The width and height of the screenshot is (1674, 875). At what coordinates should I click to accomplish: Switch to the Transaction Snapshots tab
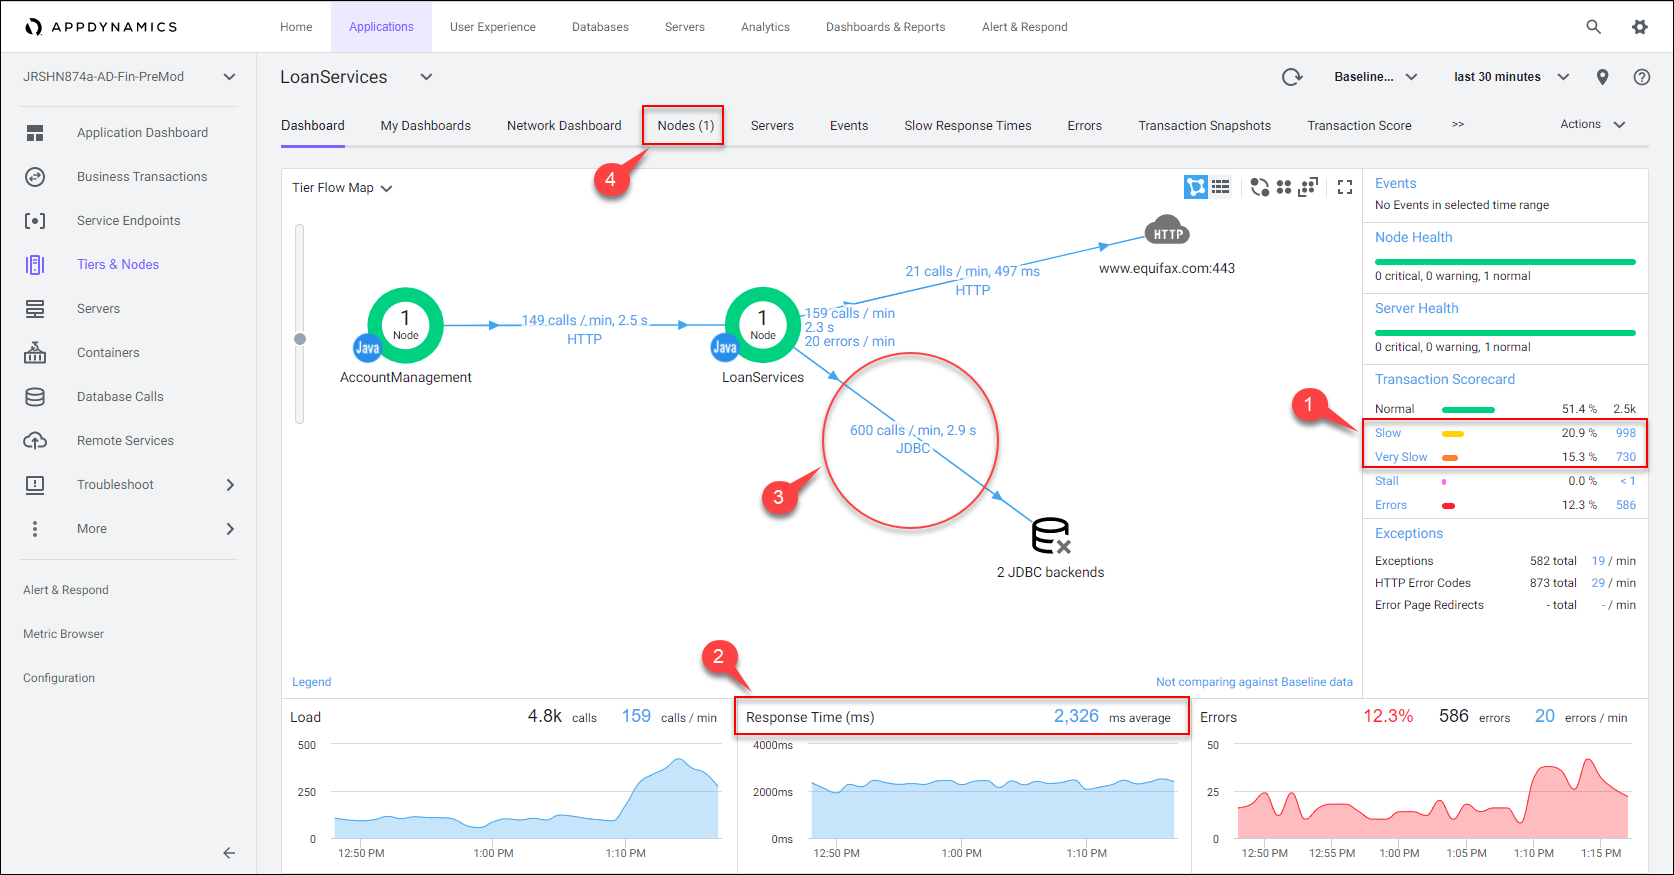click(1204, 125)
